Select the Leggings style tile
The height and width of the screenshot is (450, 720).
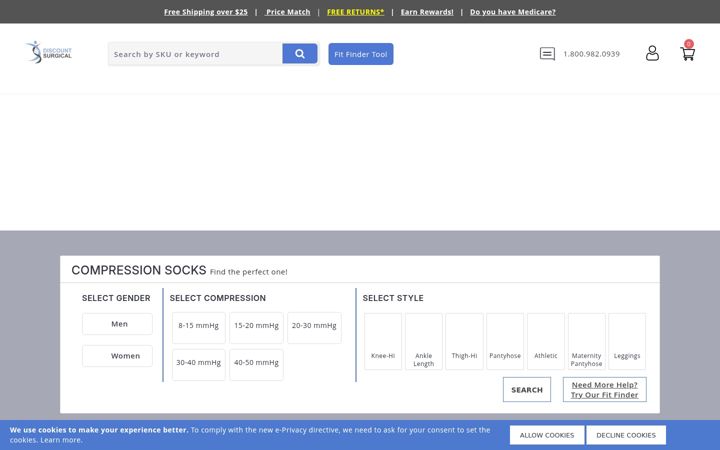[x=627, y=341]
